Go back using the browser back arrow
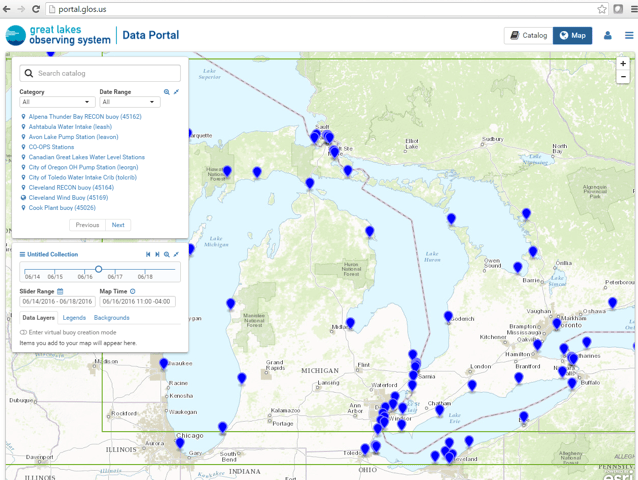 point(7,9)
